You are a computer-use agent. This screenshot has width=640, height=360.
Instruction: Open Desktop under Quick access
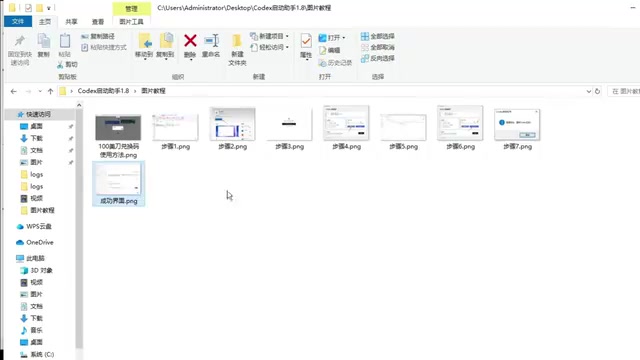pyautogui.click(x=32, y=127)
